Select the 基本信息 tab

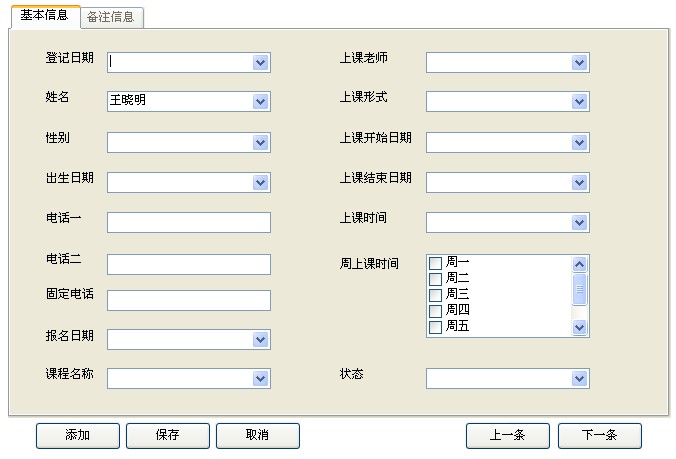pos(45,16)
